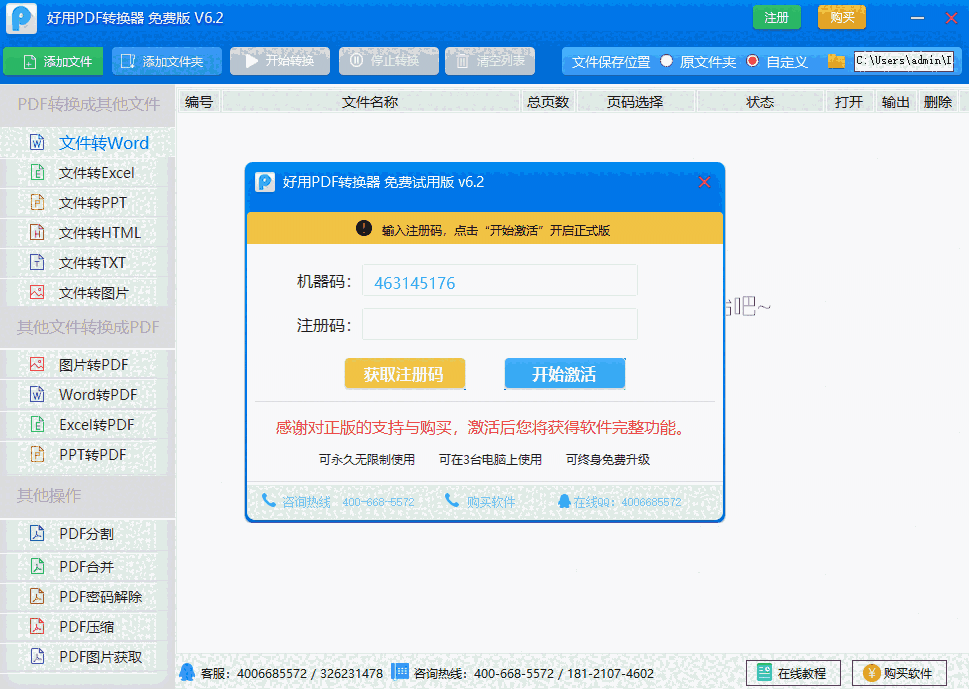Switch to PDF合并 function
Viewport: 969px width, 689px height.
coord(86,567)
